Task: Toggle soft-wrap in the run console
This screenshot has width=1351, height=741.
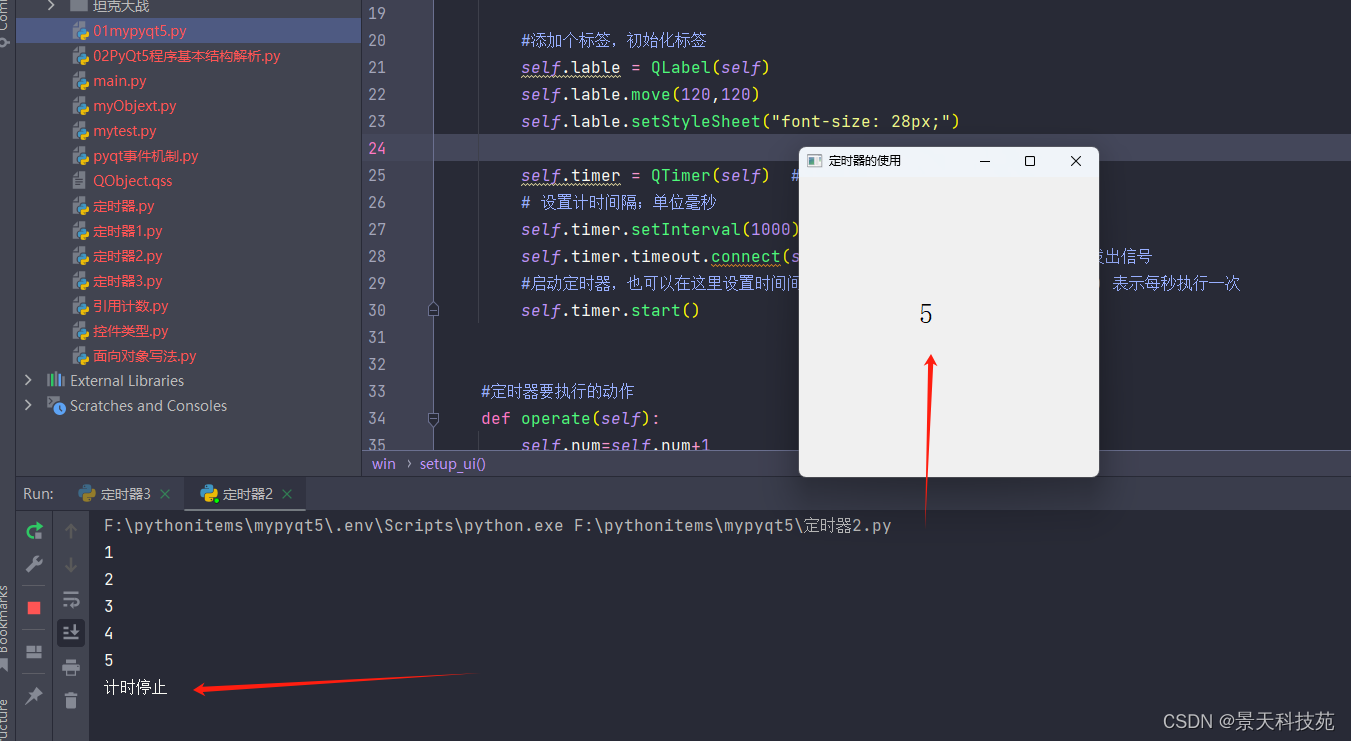Action: click(x=71, y=599)
